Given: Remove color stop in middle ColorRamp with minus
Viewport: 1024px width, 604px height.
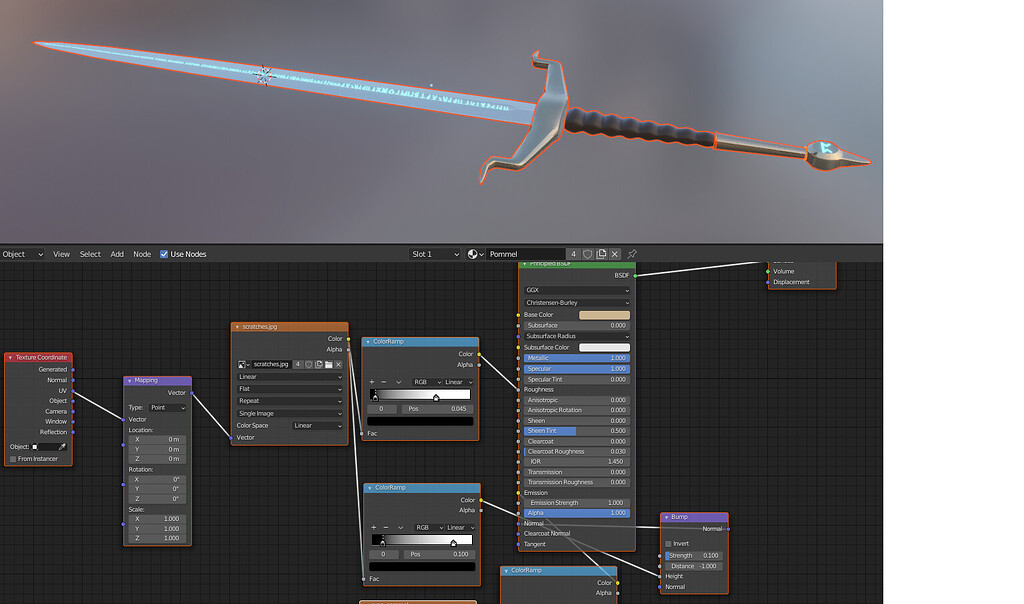Looking at the screenshot, I should (385, 528).
